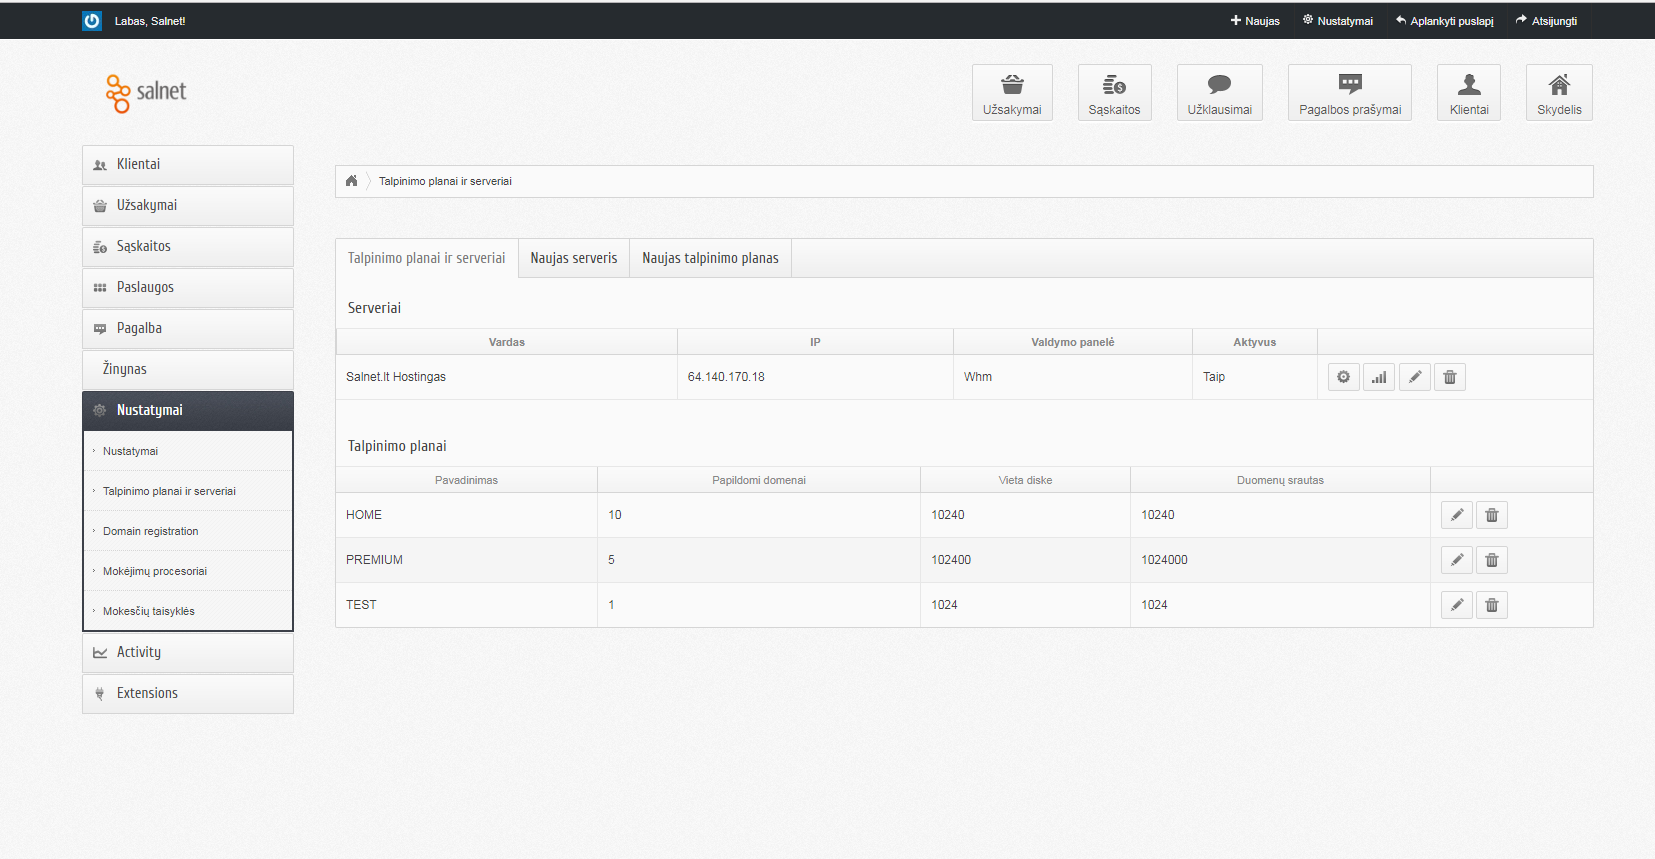Viewport: 1655px width, 859px height.
Task: Expand the Paslaugos sidebar section
Action: tap(188, 288)
